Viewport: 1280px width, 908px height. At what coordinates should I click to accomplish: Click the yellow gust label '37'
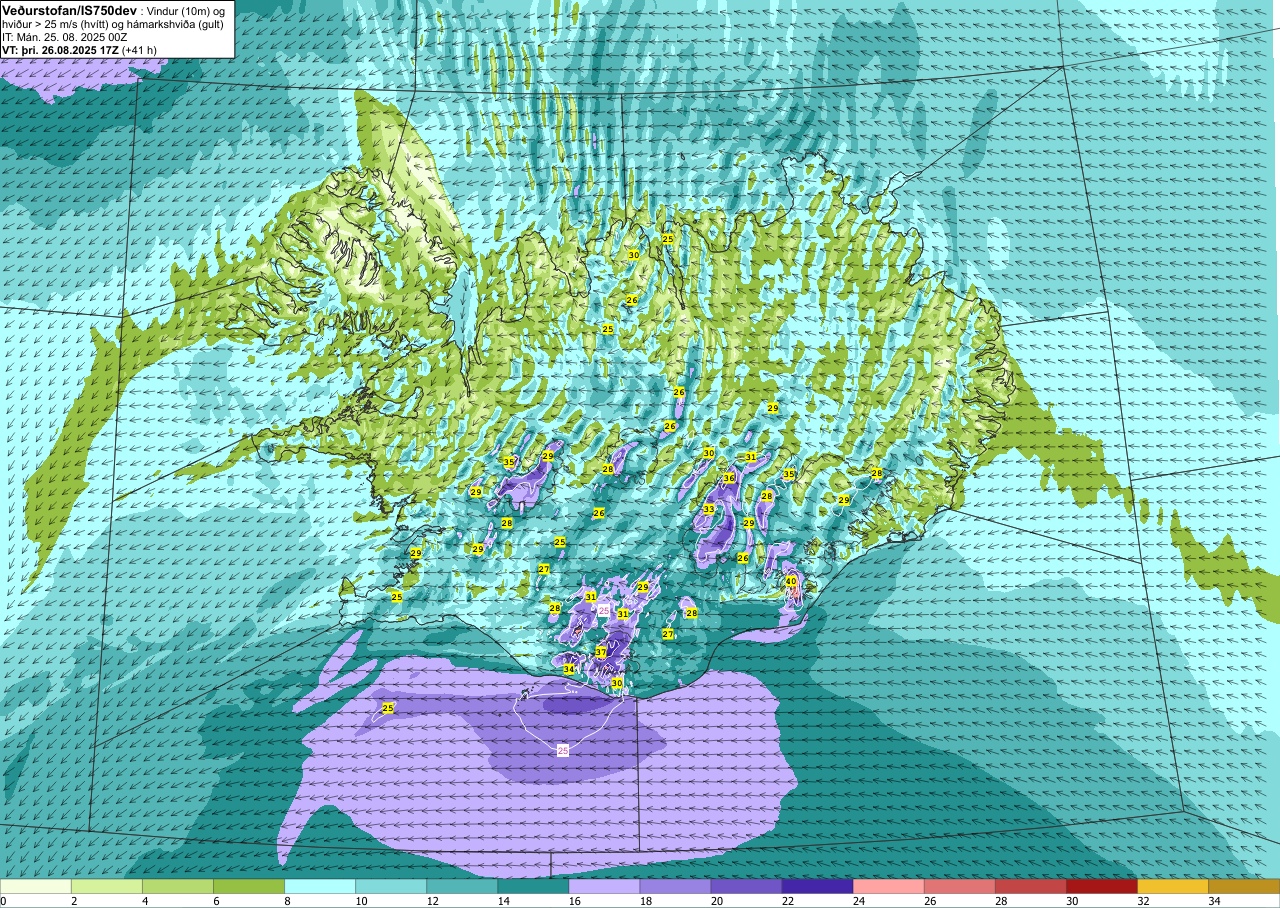[601, 652]
